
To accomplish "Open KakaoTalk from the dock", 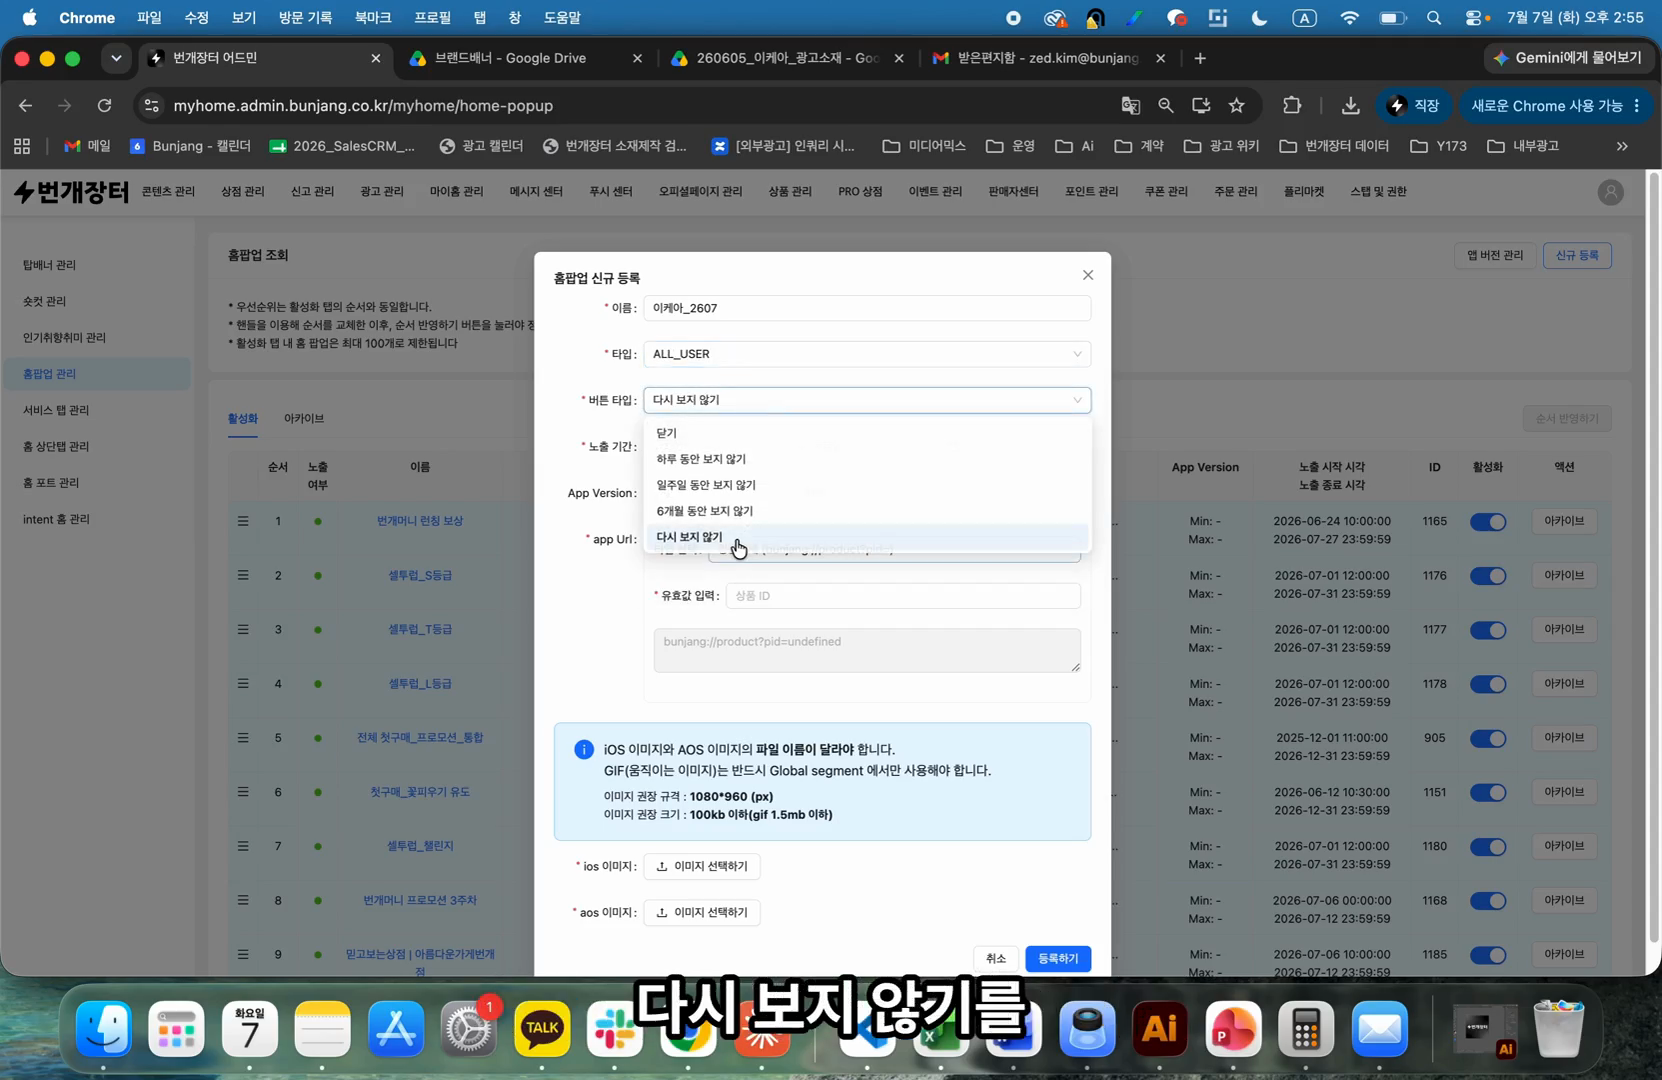I will click(542, 1029).
